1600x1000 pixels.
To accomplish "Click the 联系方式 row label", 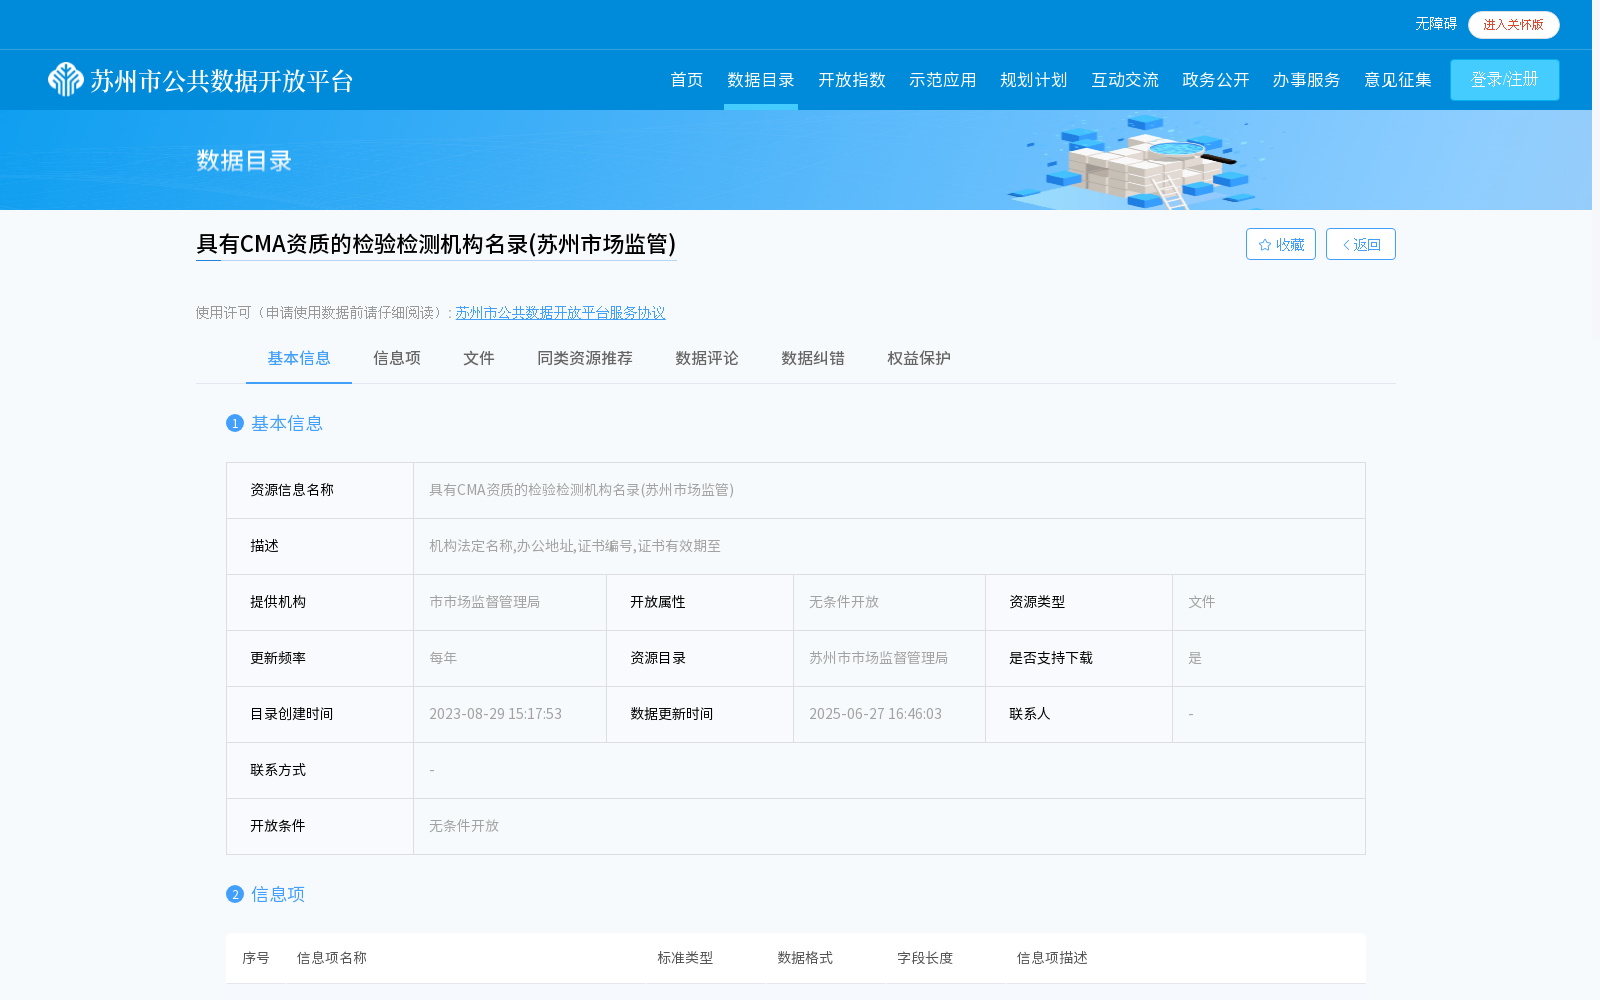I will (278, 770).
